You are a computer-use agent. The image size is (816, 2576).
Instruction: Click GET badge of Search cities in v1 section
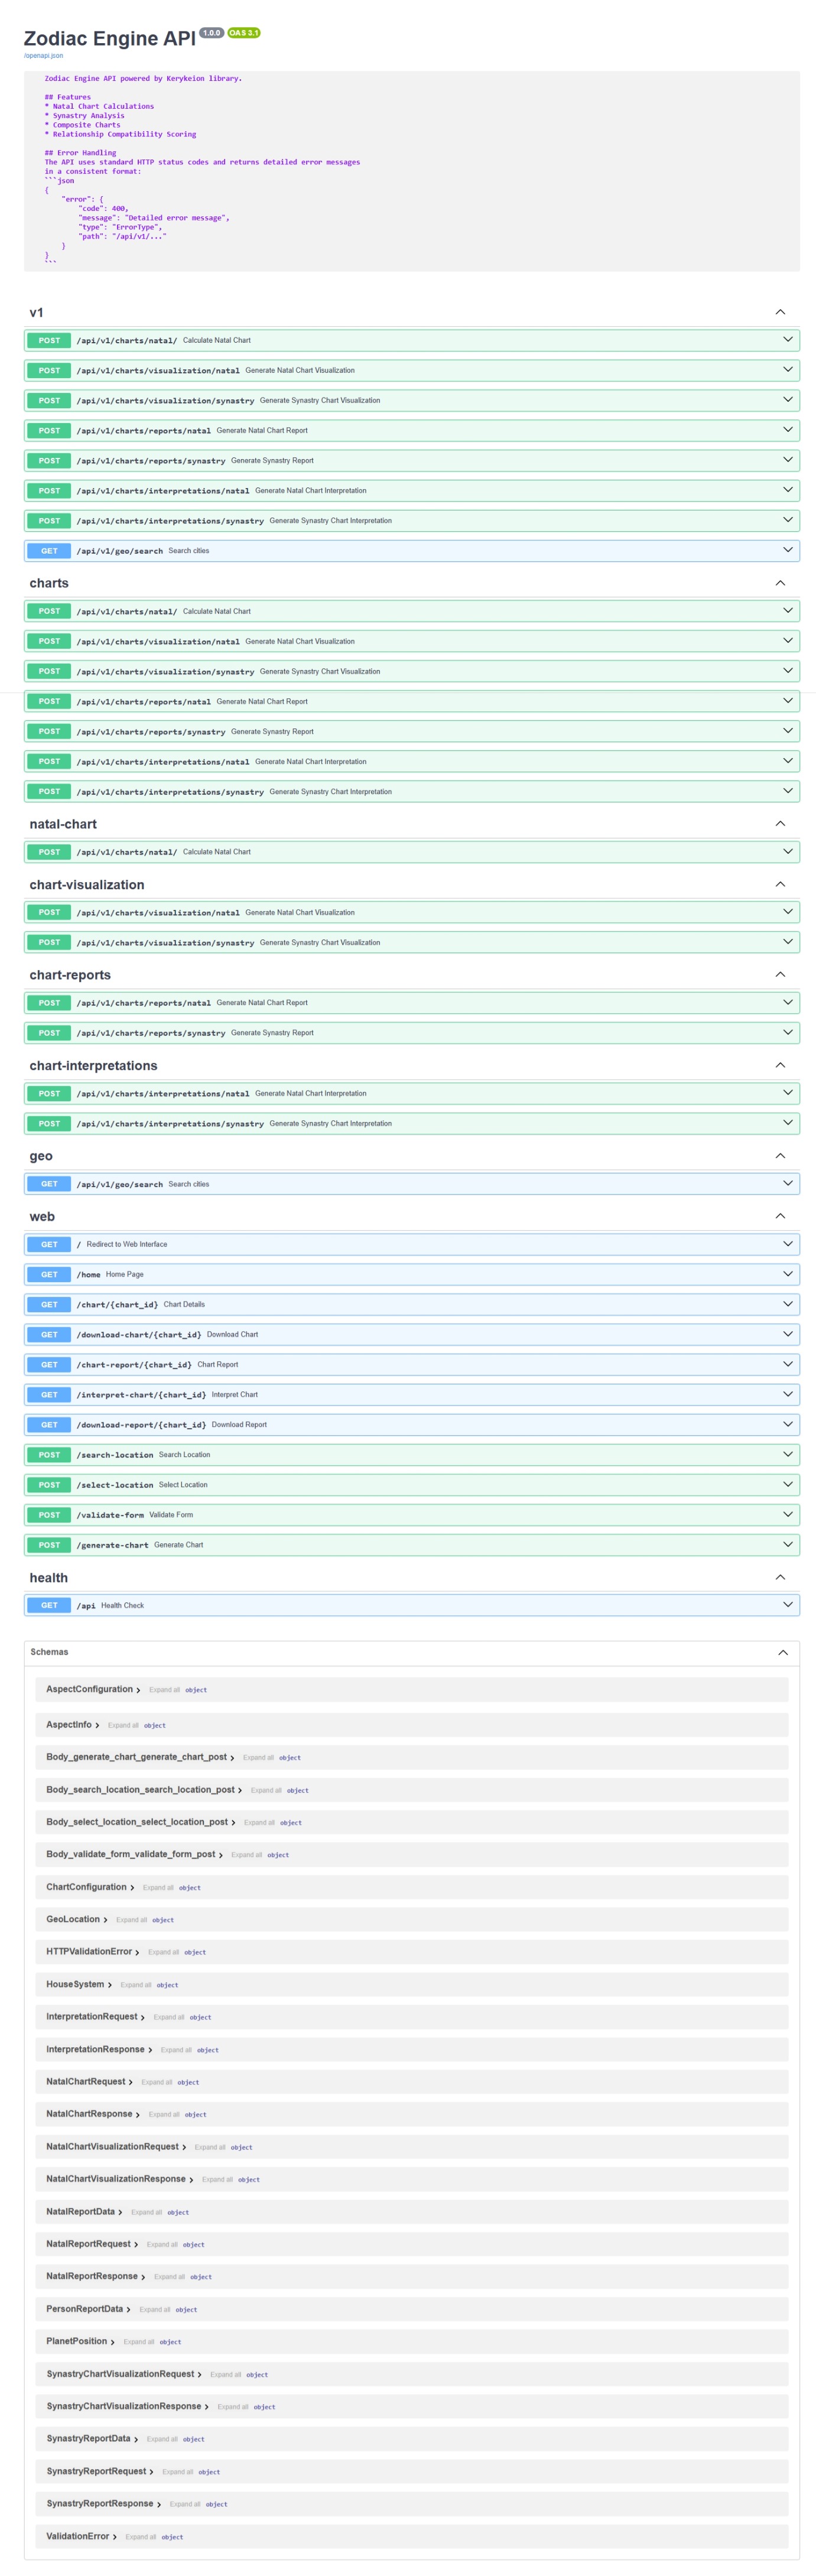point(49,551)
